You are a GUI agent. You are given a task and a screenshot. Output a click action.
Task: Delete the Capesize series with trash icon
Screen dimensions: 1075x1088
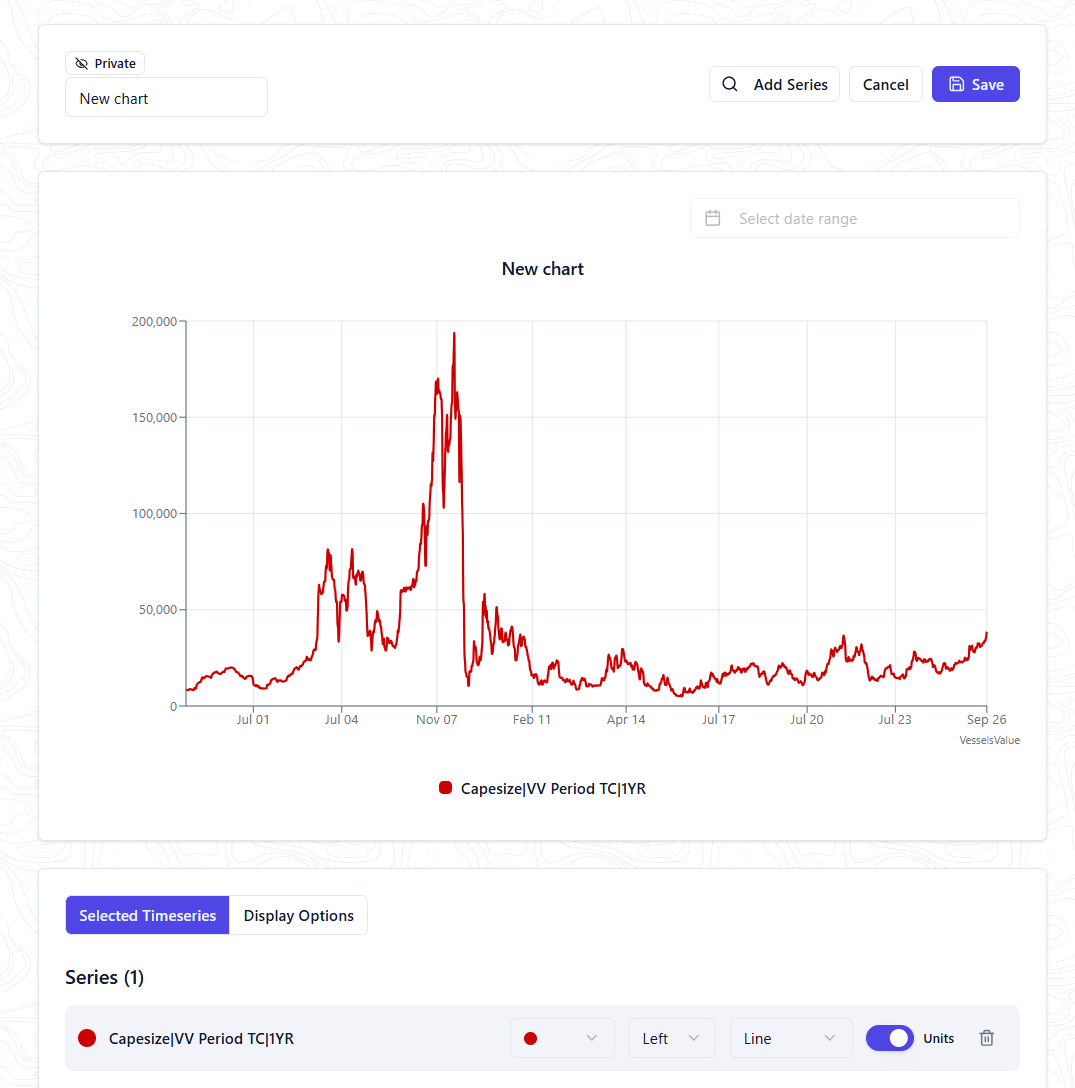tap(986, 1038)
